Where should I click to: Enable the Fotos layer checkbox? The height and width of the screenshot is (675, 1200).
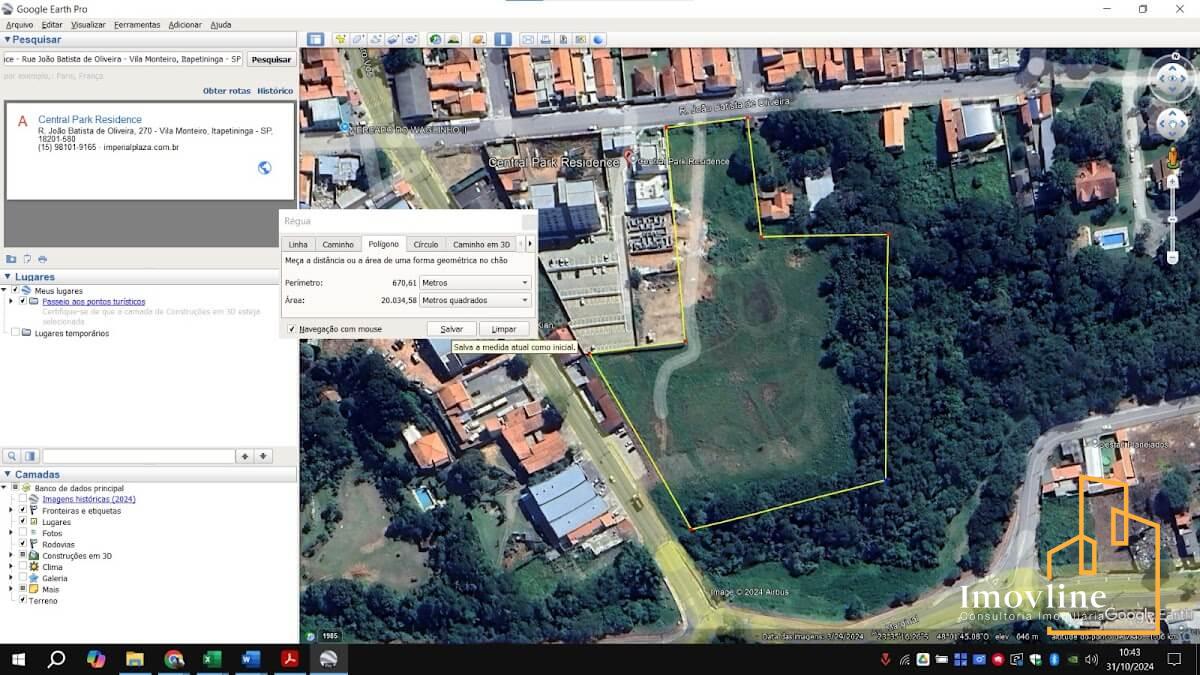coord(23,533)
